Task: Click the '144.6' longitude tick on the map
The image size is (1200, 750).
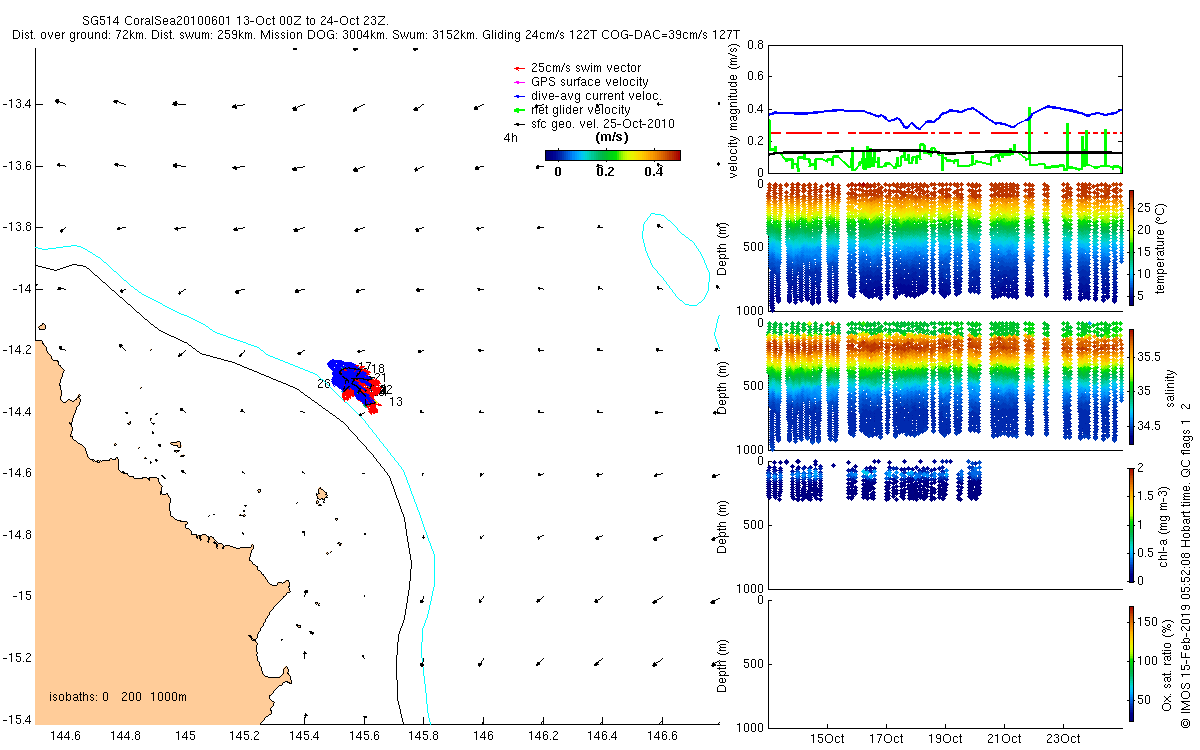Action: [65, 736]
